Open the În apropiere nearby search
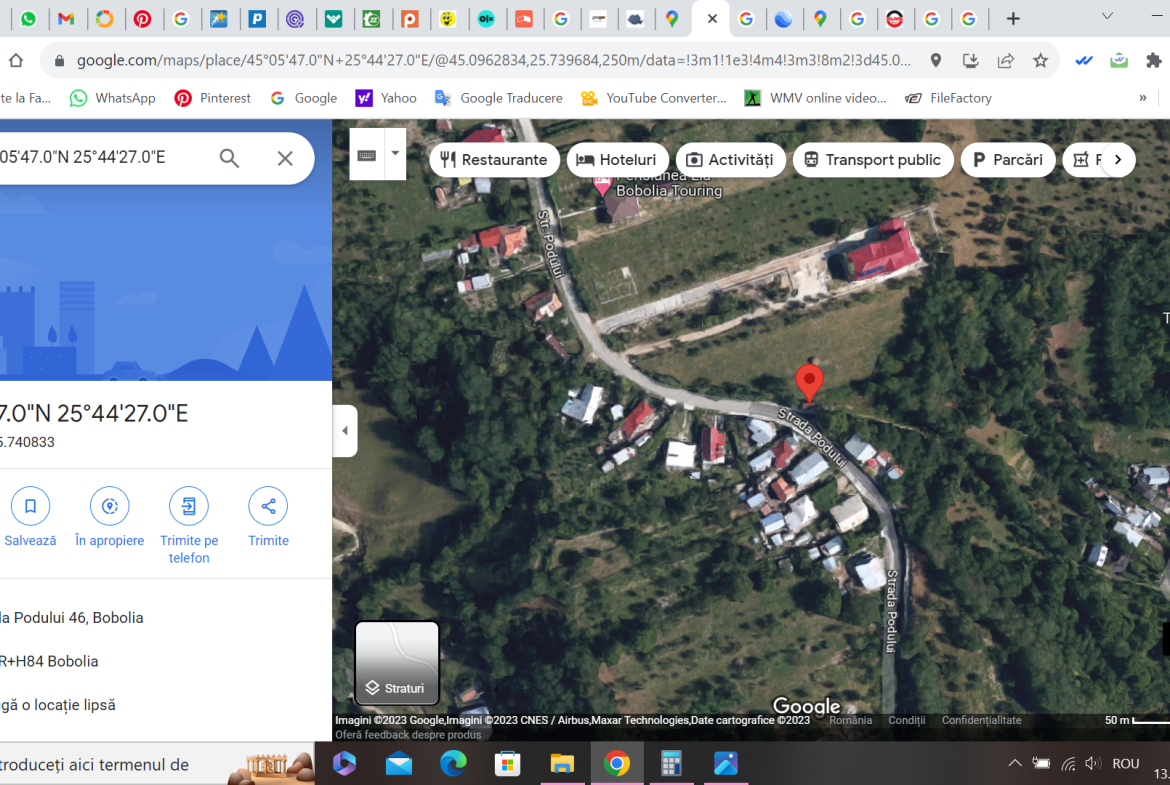 point(109,507)
